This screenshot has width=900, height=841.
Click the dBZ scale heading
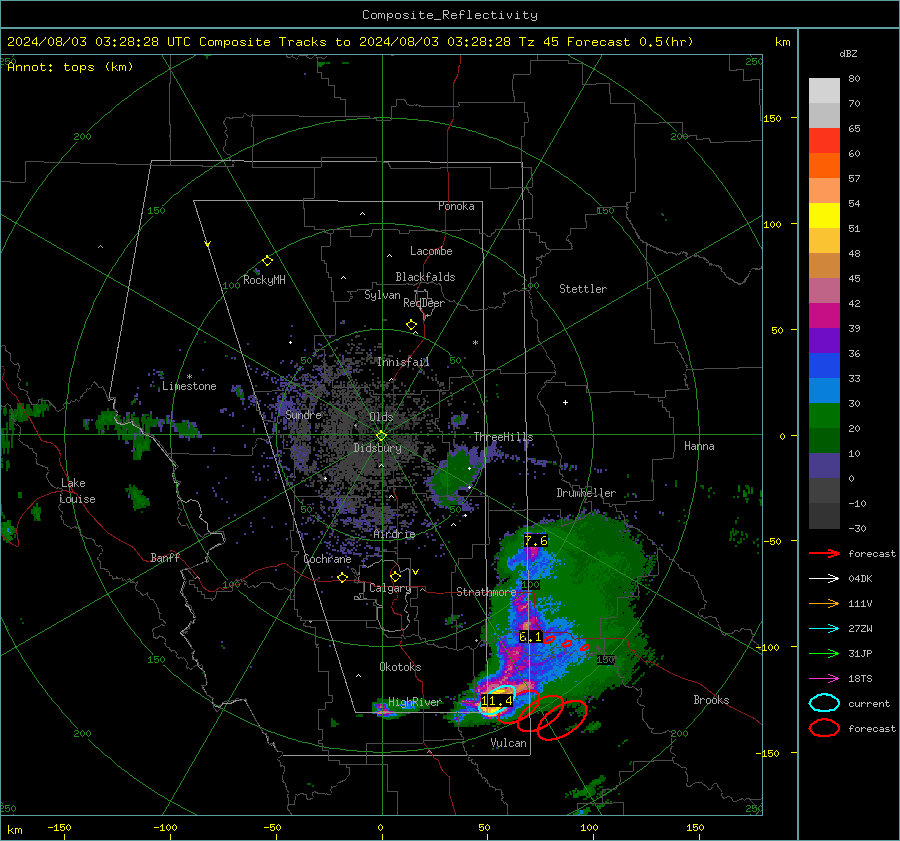848,54
